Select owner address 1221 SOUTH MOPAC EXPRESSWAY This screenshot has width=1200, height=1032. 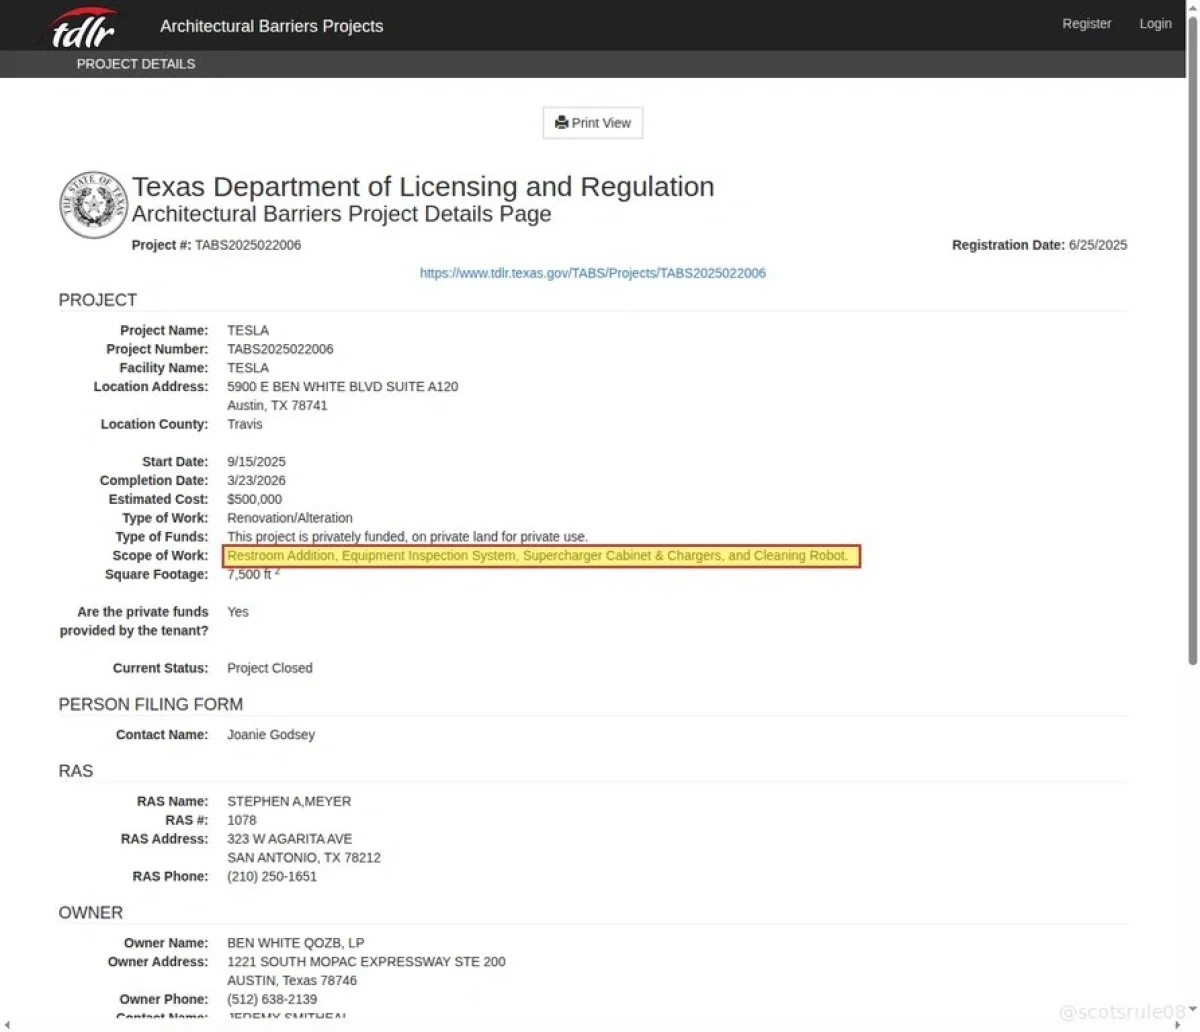(366, 962)
